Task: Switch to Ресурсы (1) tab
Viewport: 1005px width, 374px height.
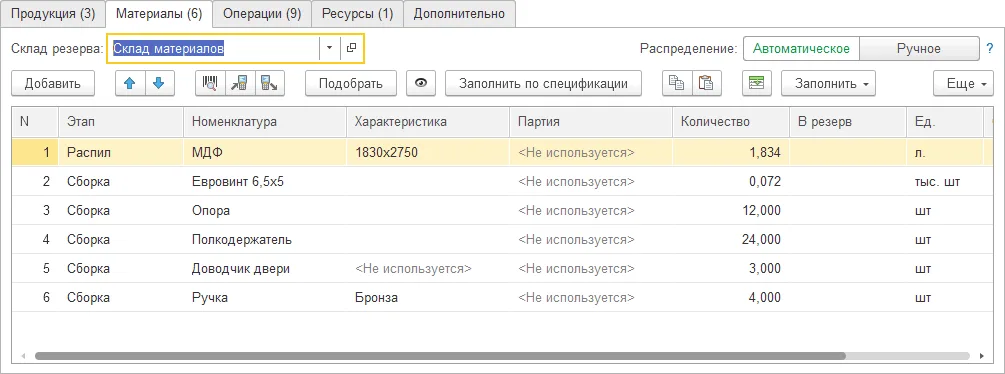Action: (358, 14)
